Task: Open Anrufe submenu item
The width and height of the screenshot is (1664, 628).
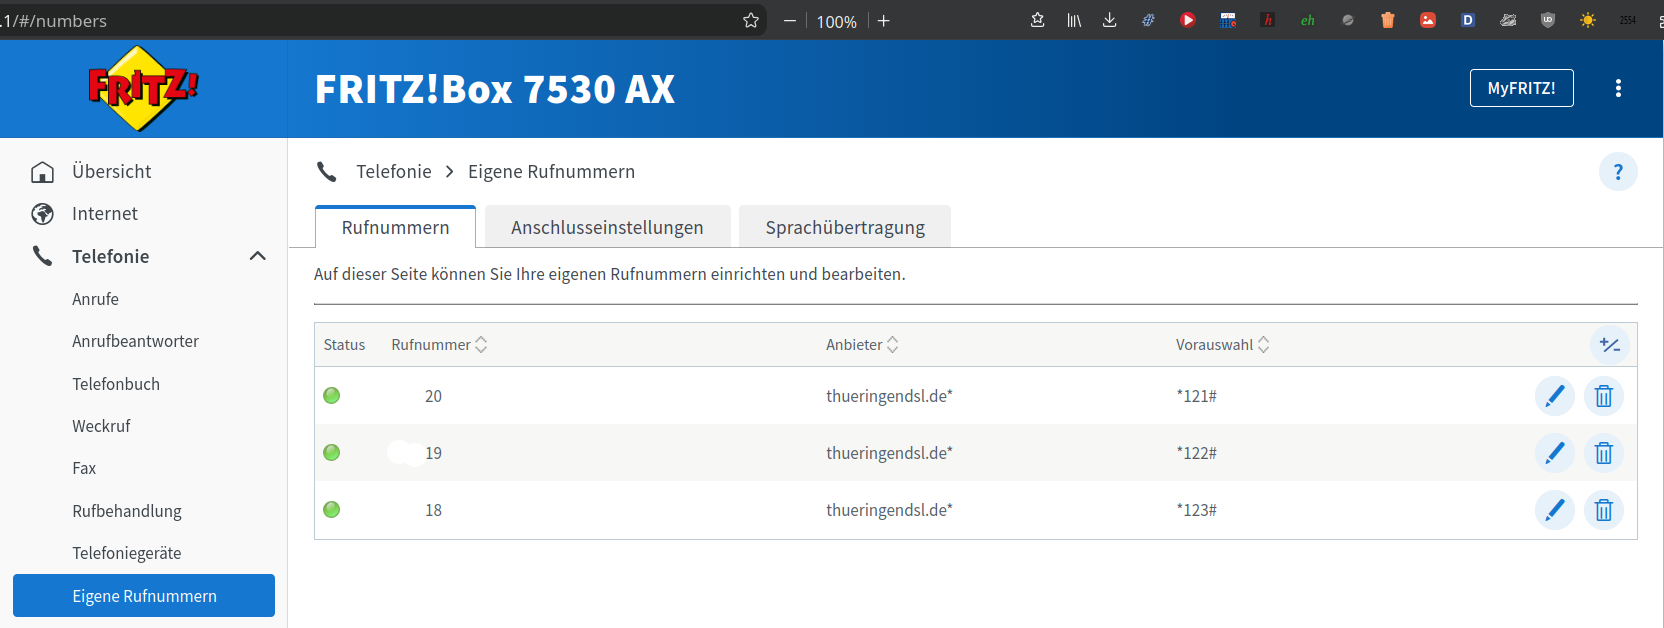Action: [x=95, y=299]
